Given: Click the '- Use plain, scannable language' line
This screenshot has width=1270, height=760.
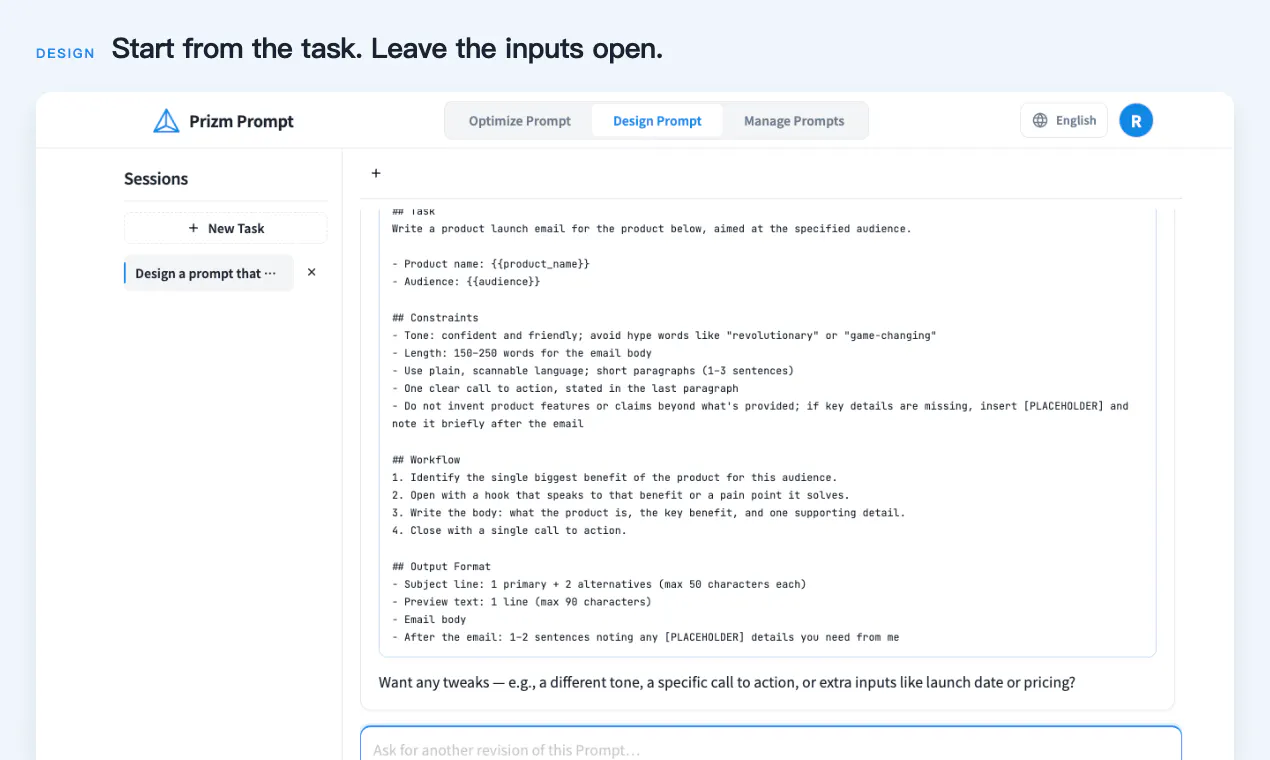Looking at the screenshot, I should pyautogui.click(x=593, y=371).
